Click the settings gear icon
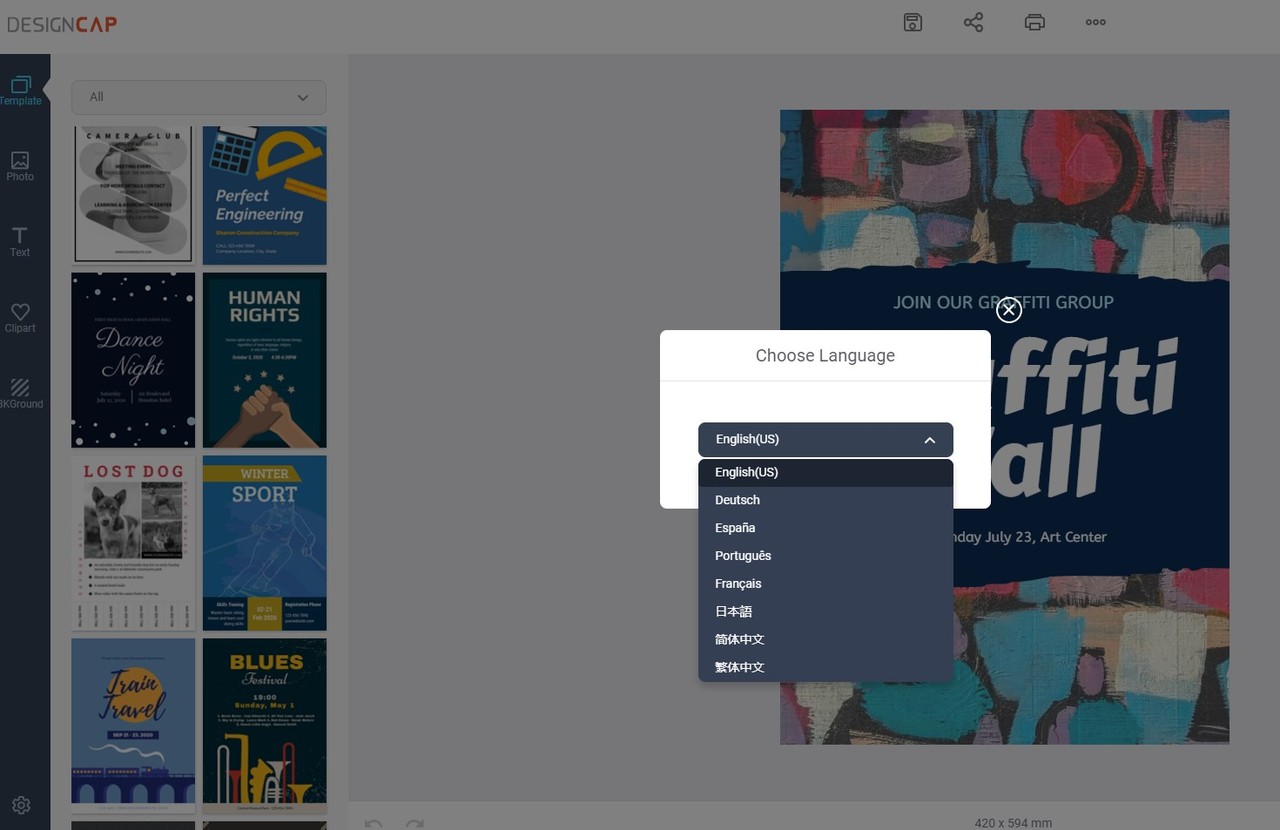 point(21,805)
